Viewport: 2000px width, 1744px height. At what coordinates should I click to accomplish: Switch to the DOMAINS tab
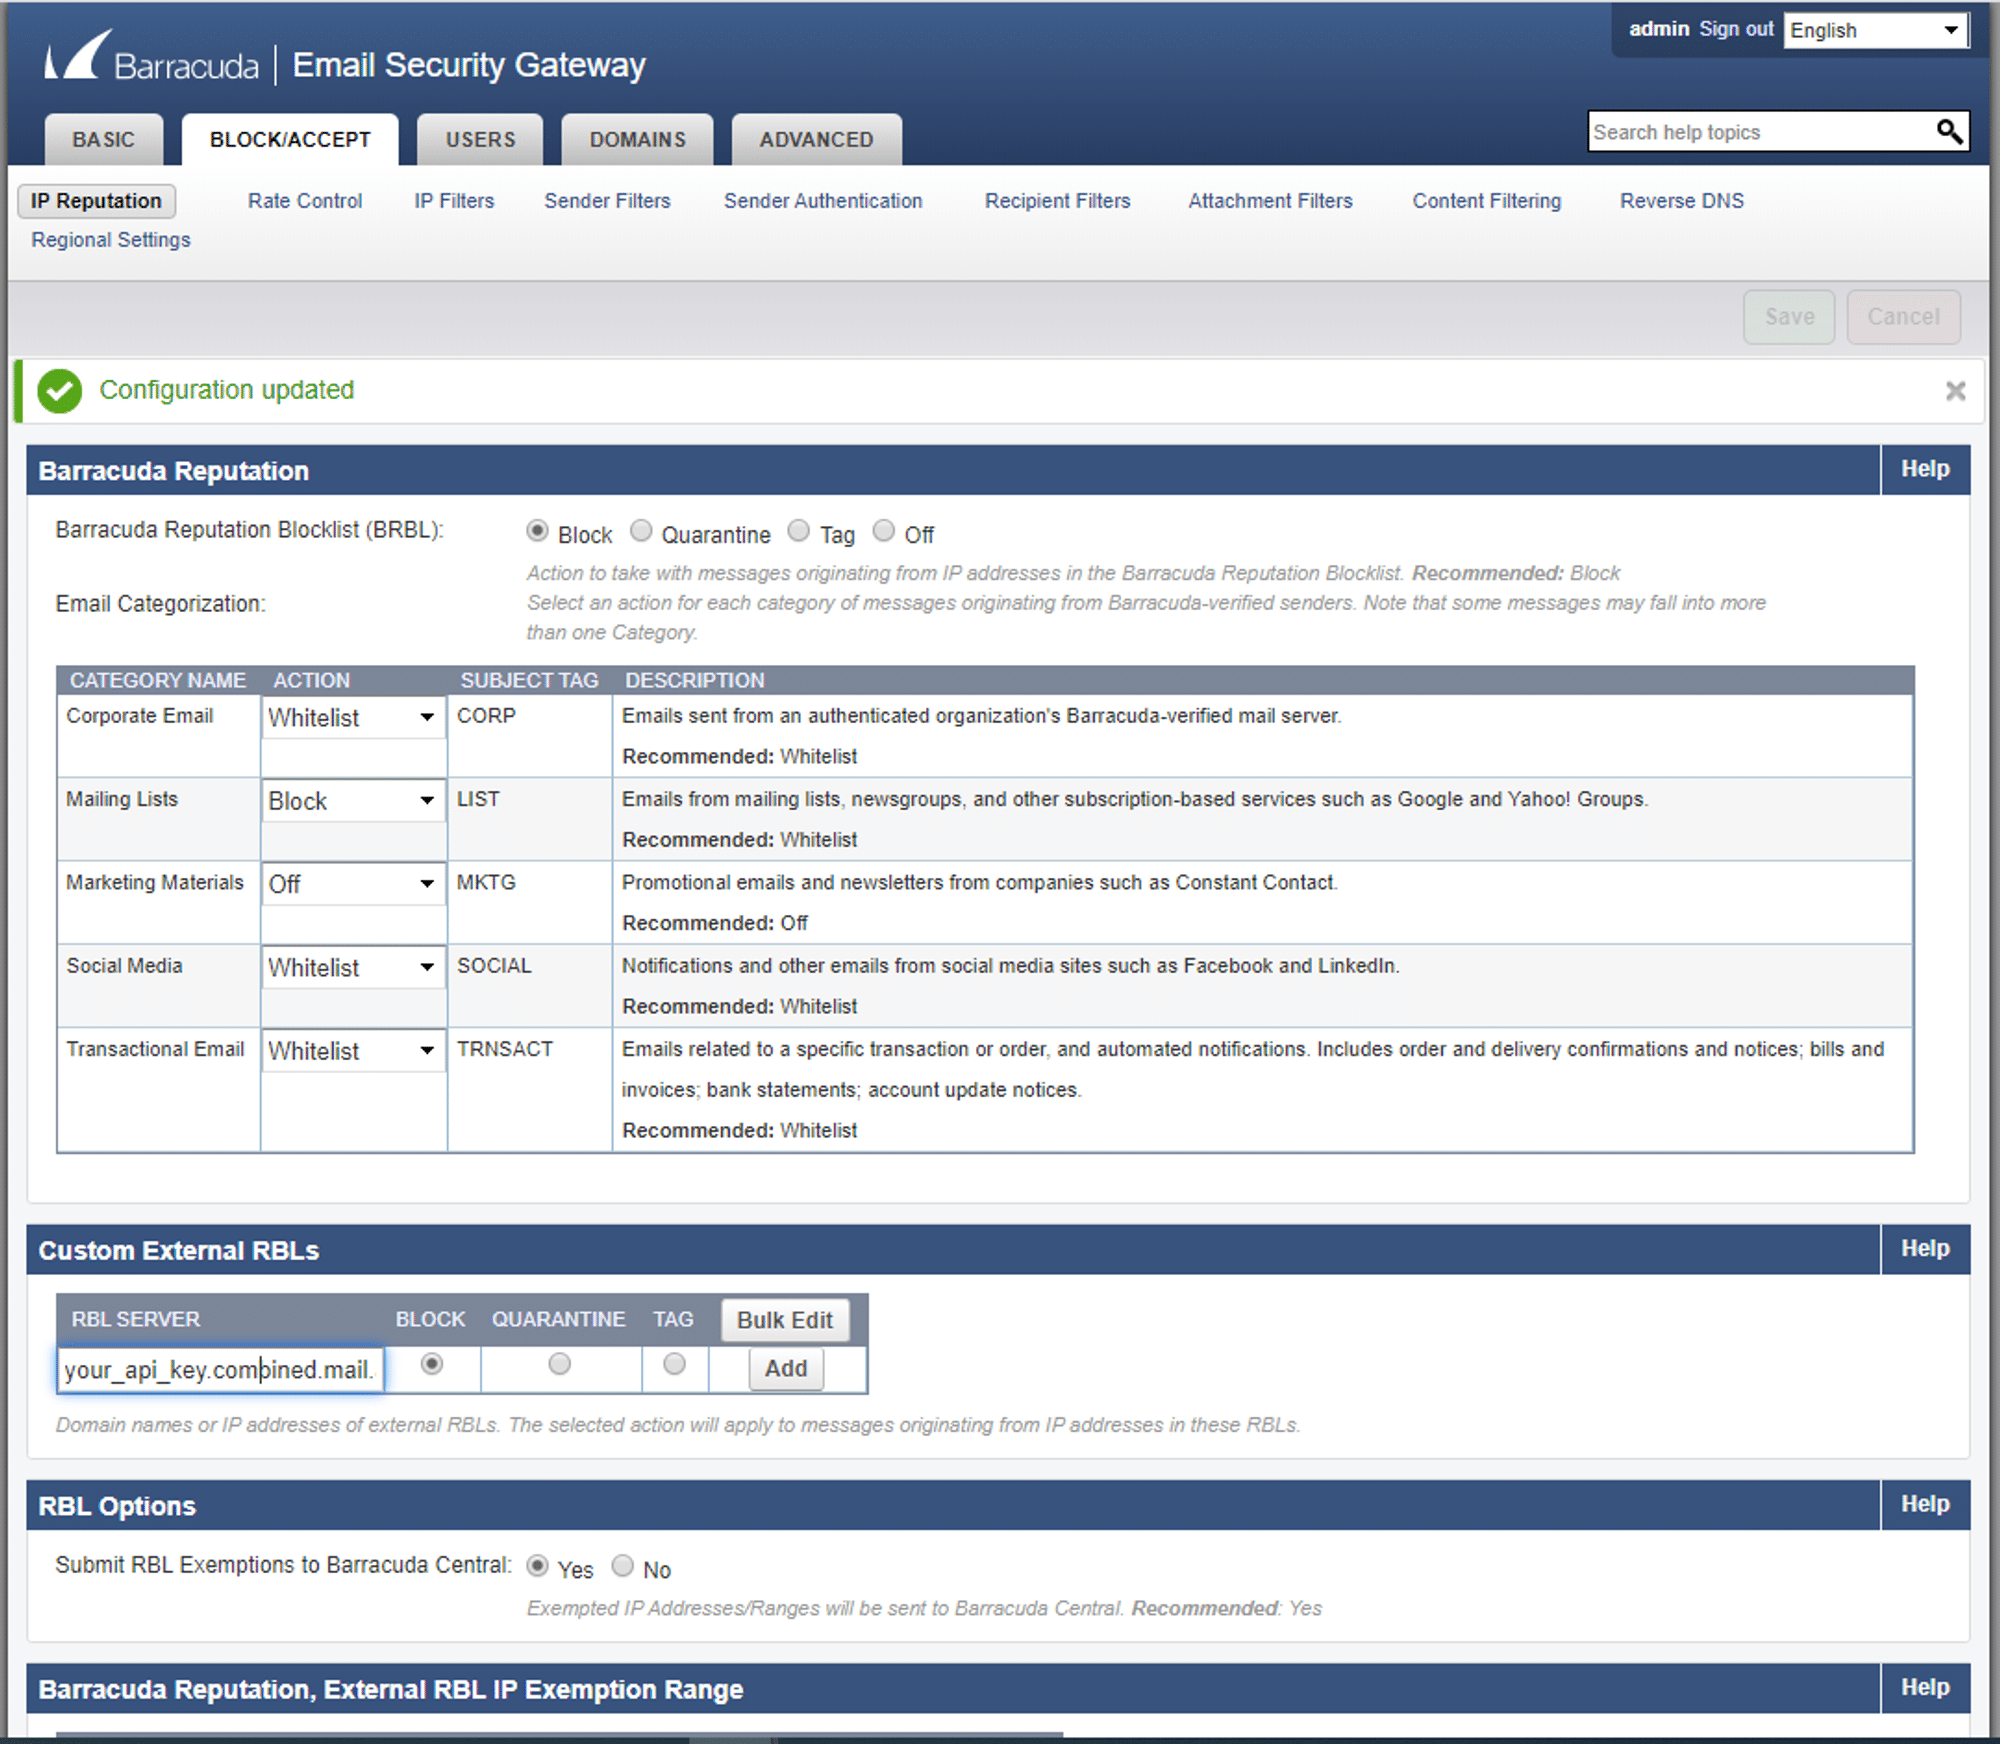[x=637, y=140]
